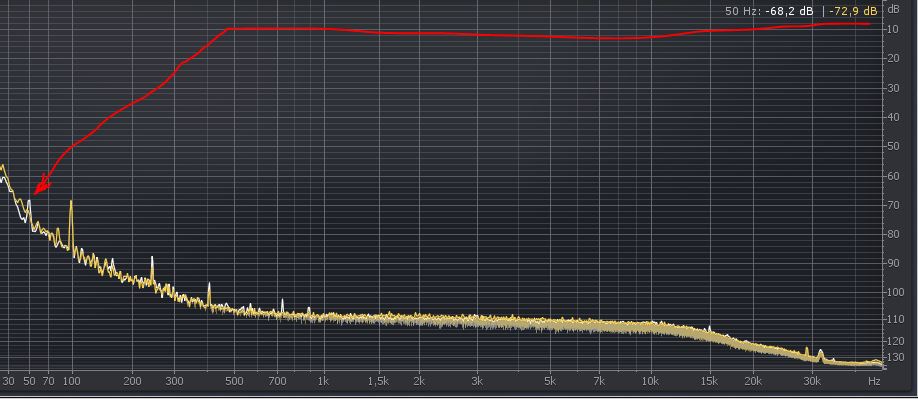Image resolution: width=918 pixels, height=399 pixels.
Task: Click the tall yellow spectral peak at 100 Hz
Action: click(x=71, y=225)
